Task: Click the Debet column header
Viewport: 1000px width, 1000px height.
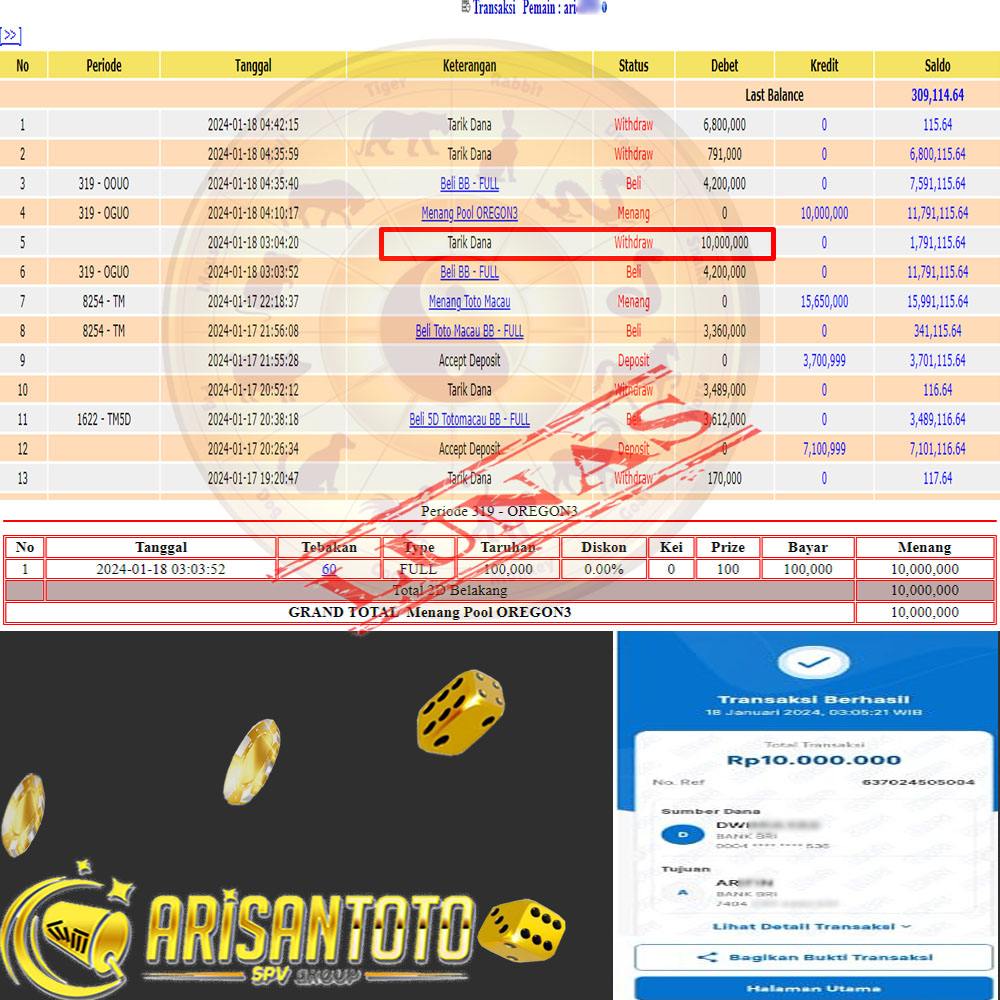Action: point(724,65)
